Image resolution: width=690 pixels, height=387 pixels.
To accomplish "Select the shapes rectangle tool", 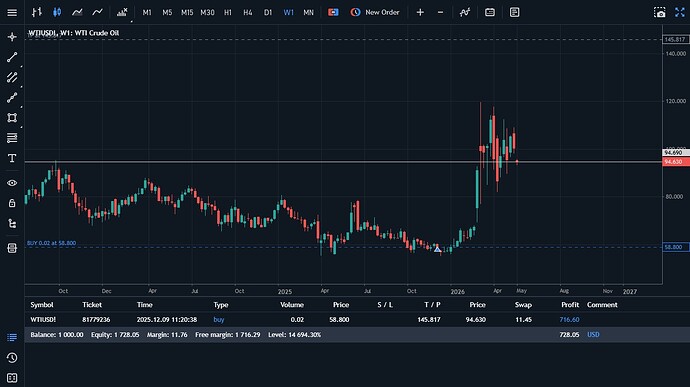I will pos(12,118).
